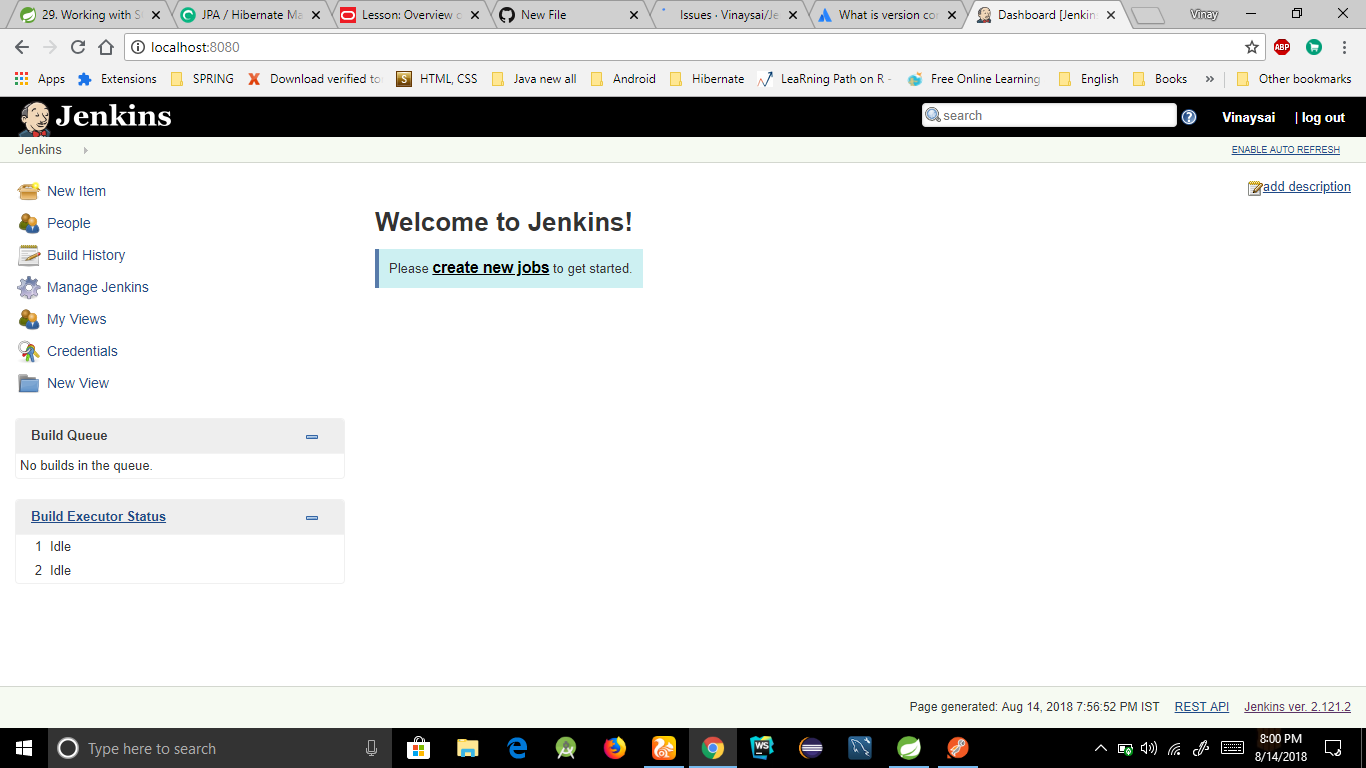Click the Jenkins ver. 2.121.2 link

click(x=1297, y=706)
